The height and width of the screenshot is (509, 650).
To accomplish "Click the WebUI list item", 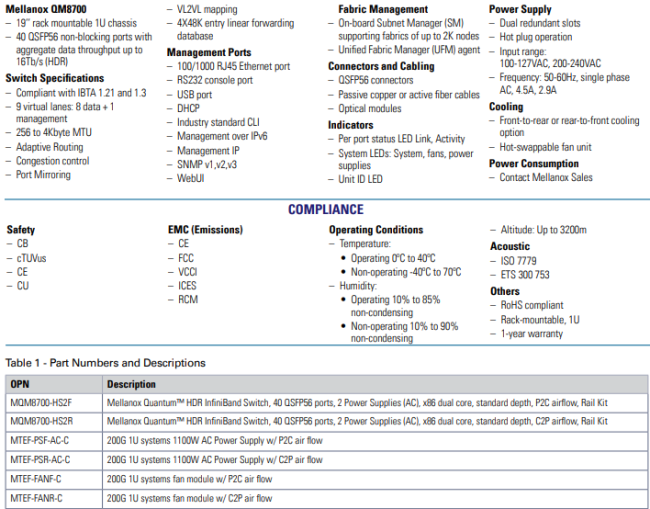I will click(x=191, y=178).
